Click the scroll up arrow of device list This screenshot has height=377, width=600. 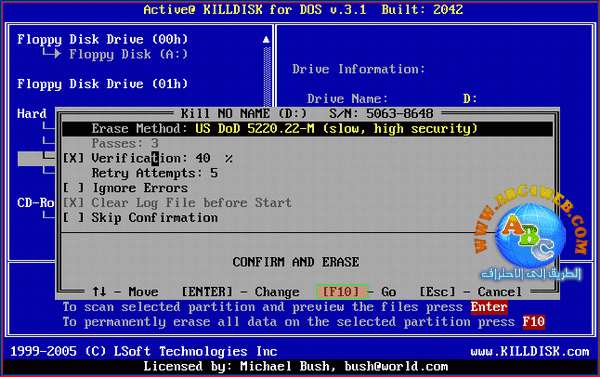[266, 39]
